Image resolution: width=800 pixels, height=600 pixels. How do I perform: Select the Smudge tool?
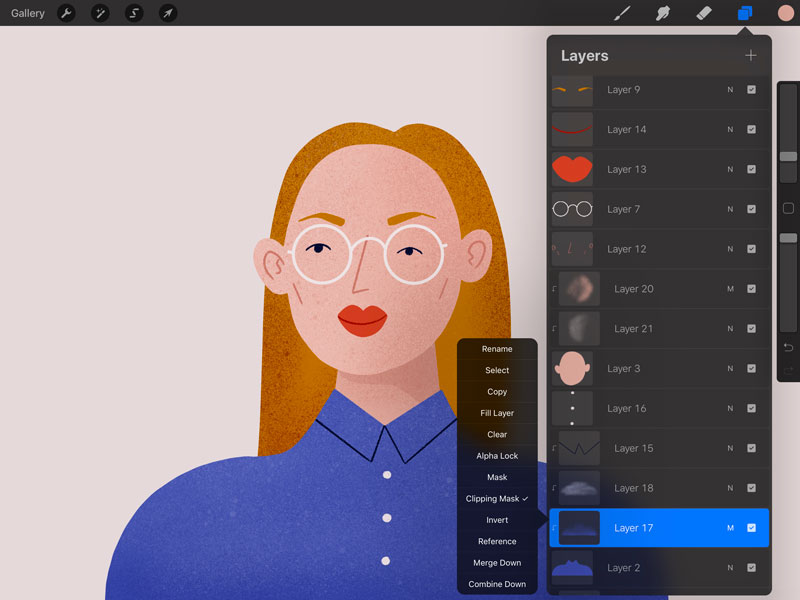click(x=663, y=13)
